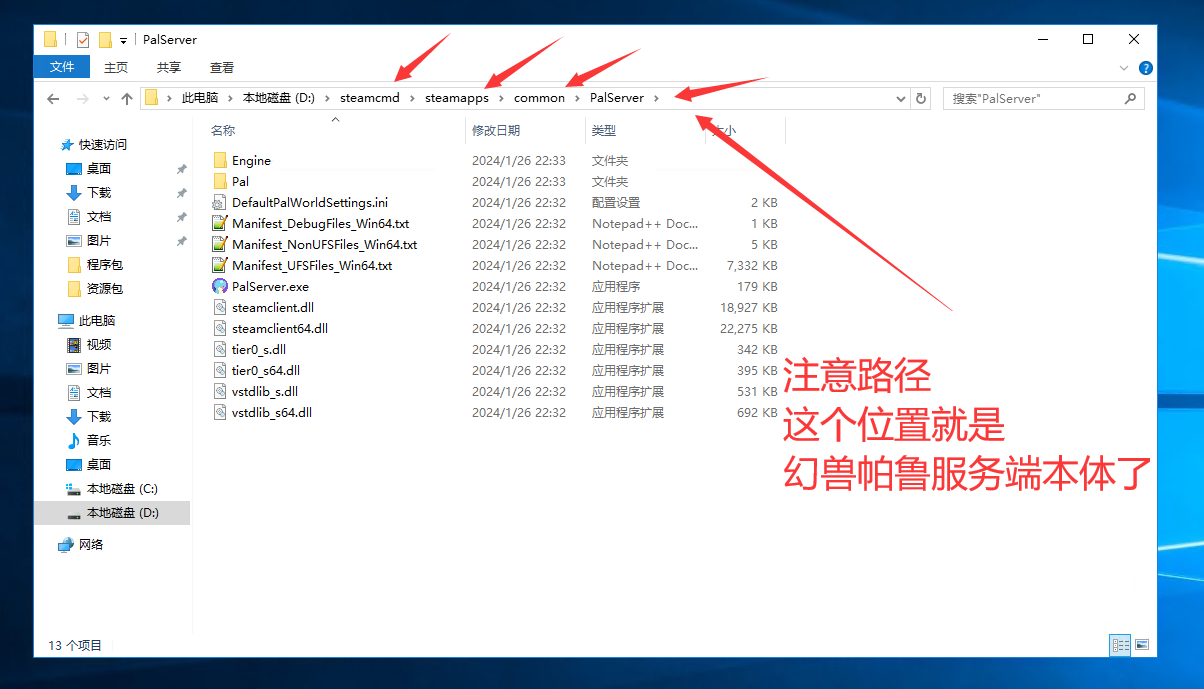
Task: Open the Engine folder icon
Action: coord(220,160)
